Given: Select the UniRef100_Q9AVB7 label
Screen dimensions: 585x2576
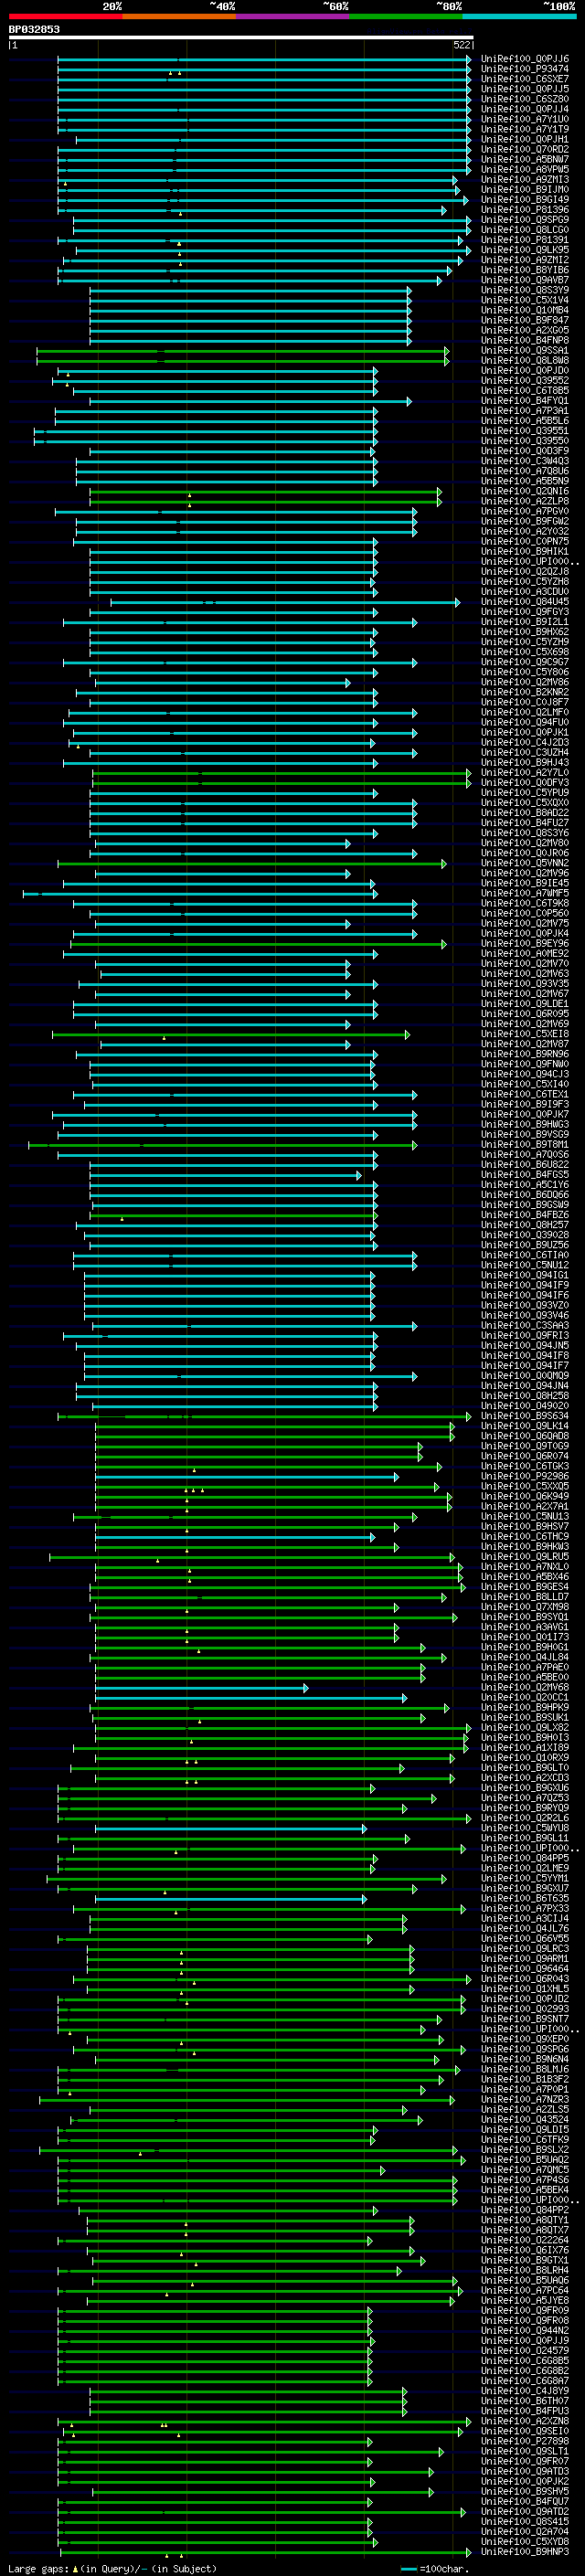Looking at the screenshot, I should pos(525,281).
